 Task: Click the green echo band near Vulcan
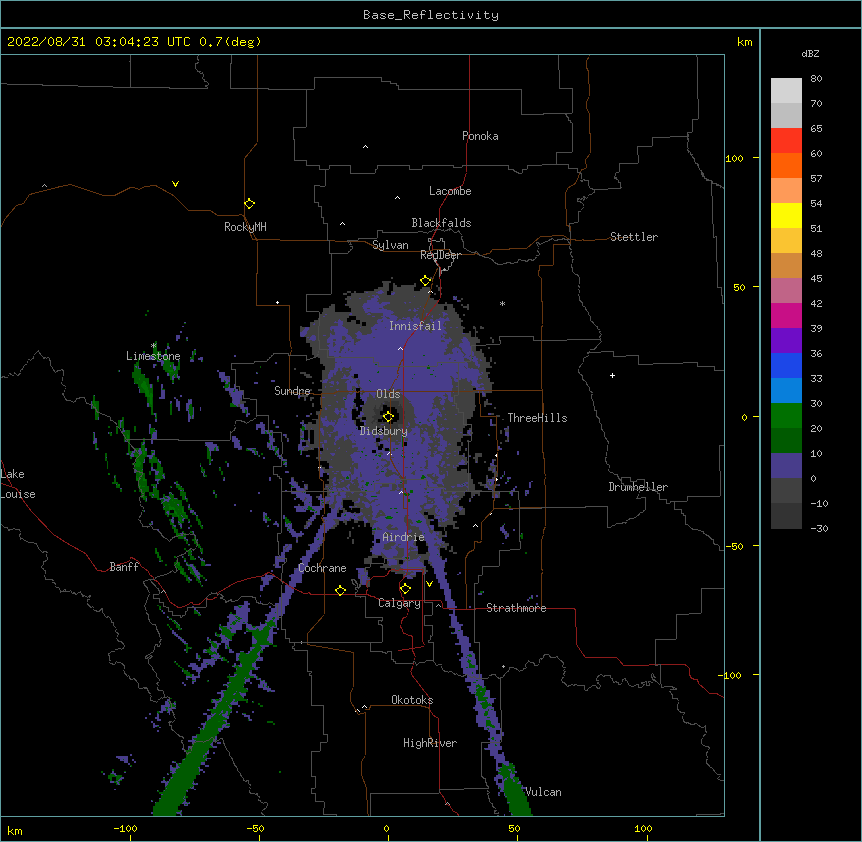click(515, 790)
